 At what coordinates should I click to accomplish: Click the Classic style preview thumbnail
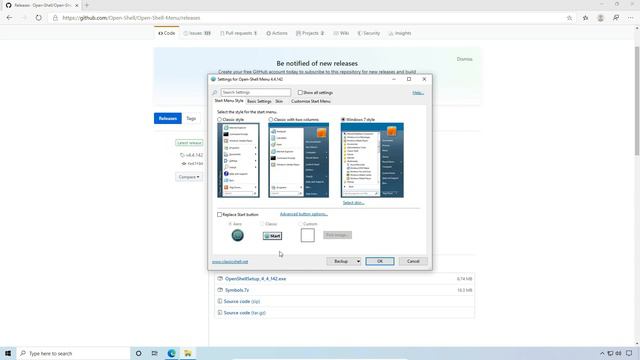pos(238,160)
